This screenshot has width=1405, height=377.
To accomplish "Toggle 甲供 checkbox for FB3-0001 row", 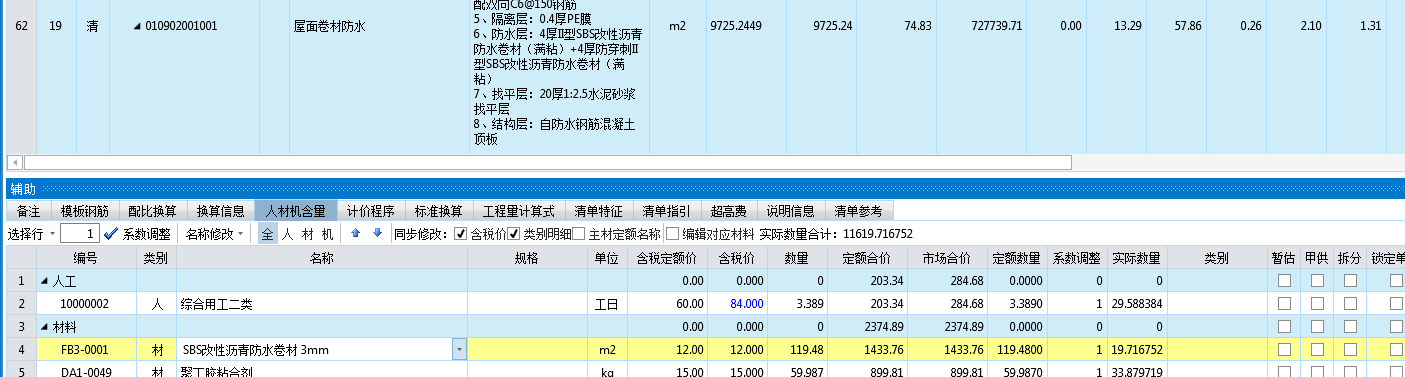I will click(x=1317, y=349).
